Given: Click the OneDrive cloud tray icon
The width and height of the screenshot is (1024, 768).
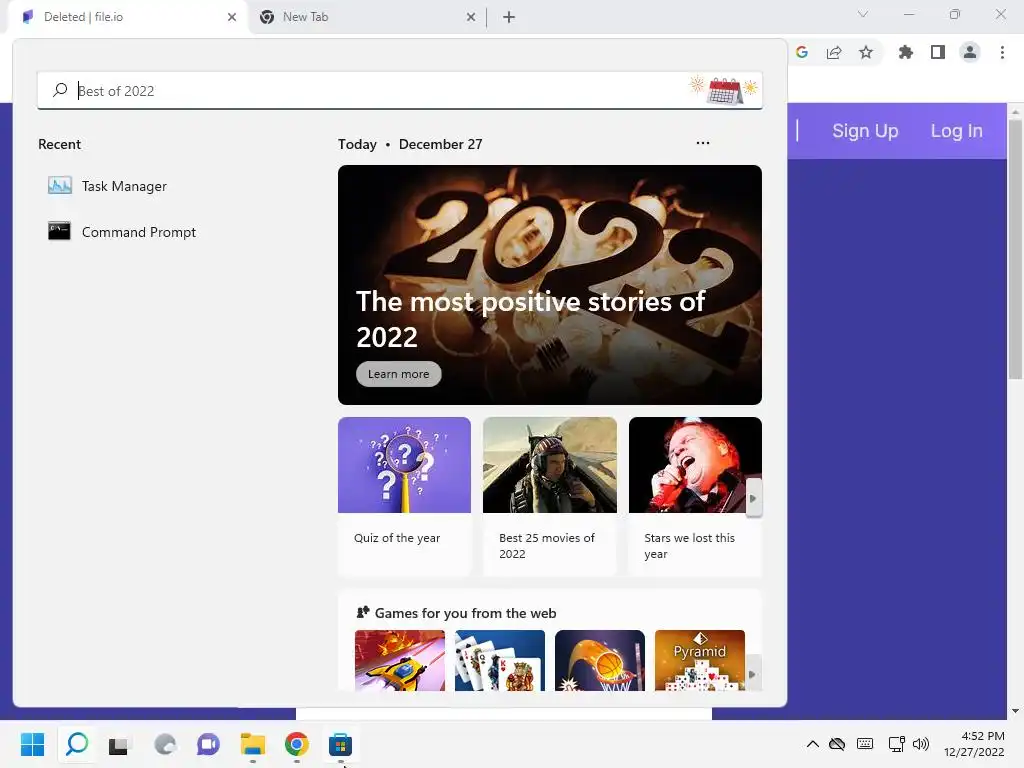Looking at the screenshot, I should coord(837,744).
